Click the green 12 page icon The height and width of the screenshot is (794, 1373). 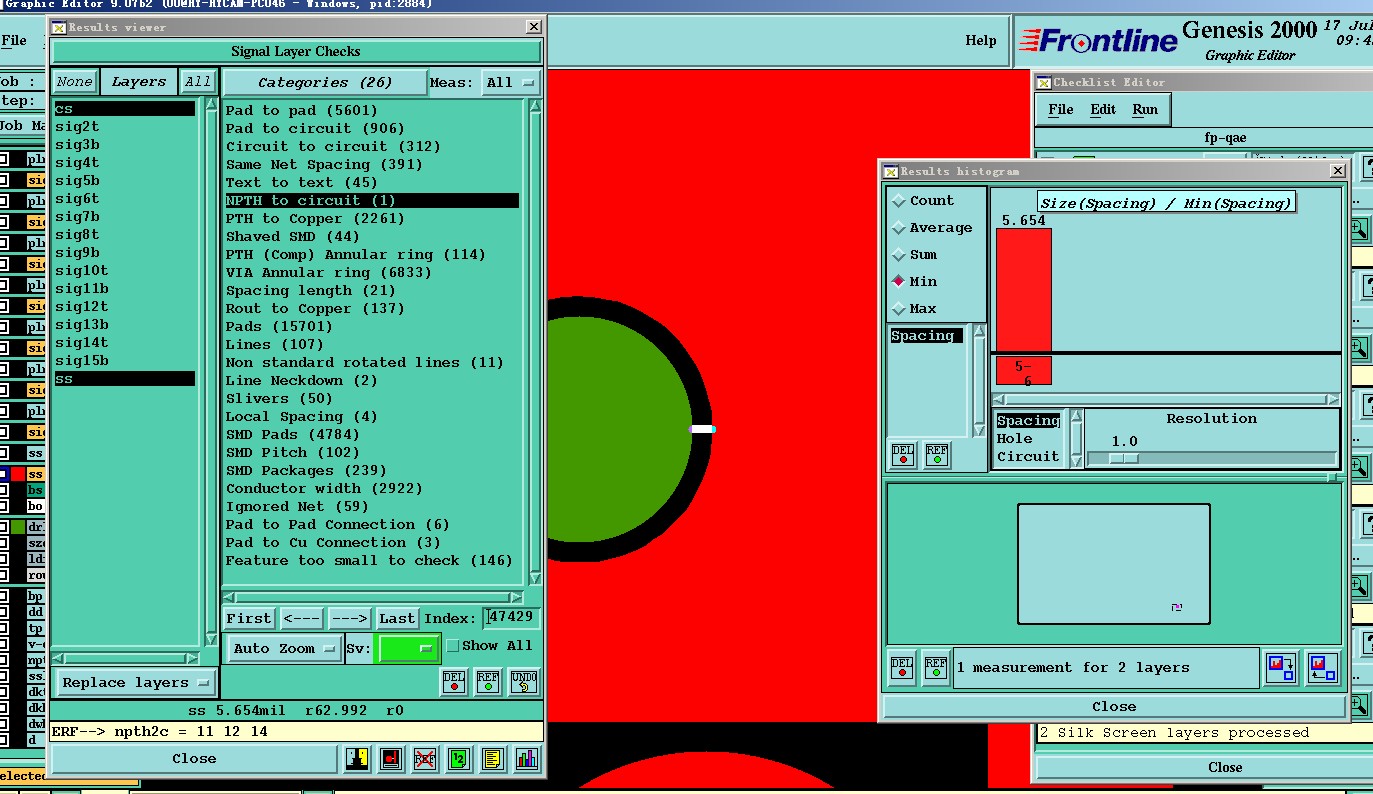459,759
